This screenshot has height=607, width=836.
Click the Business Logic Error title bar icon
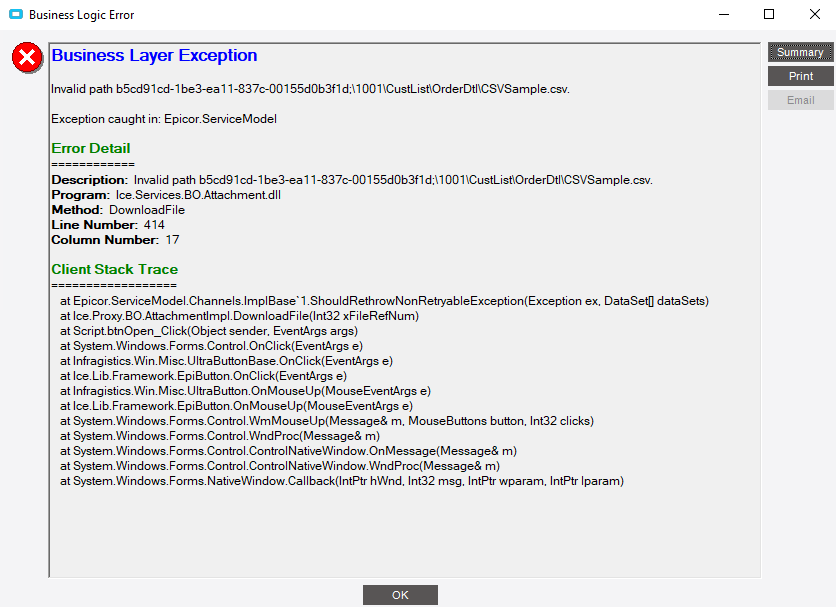coord(14,14)
